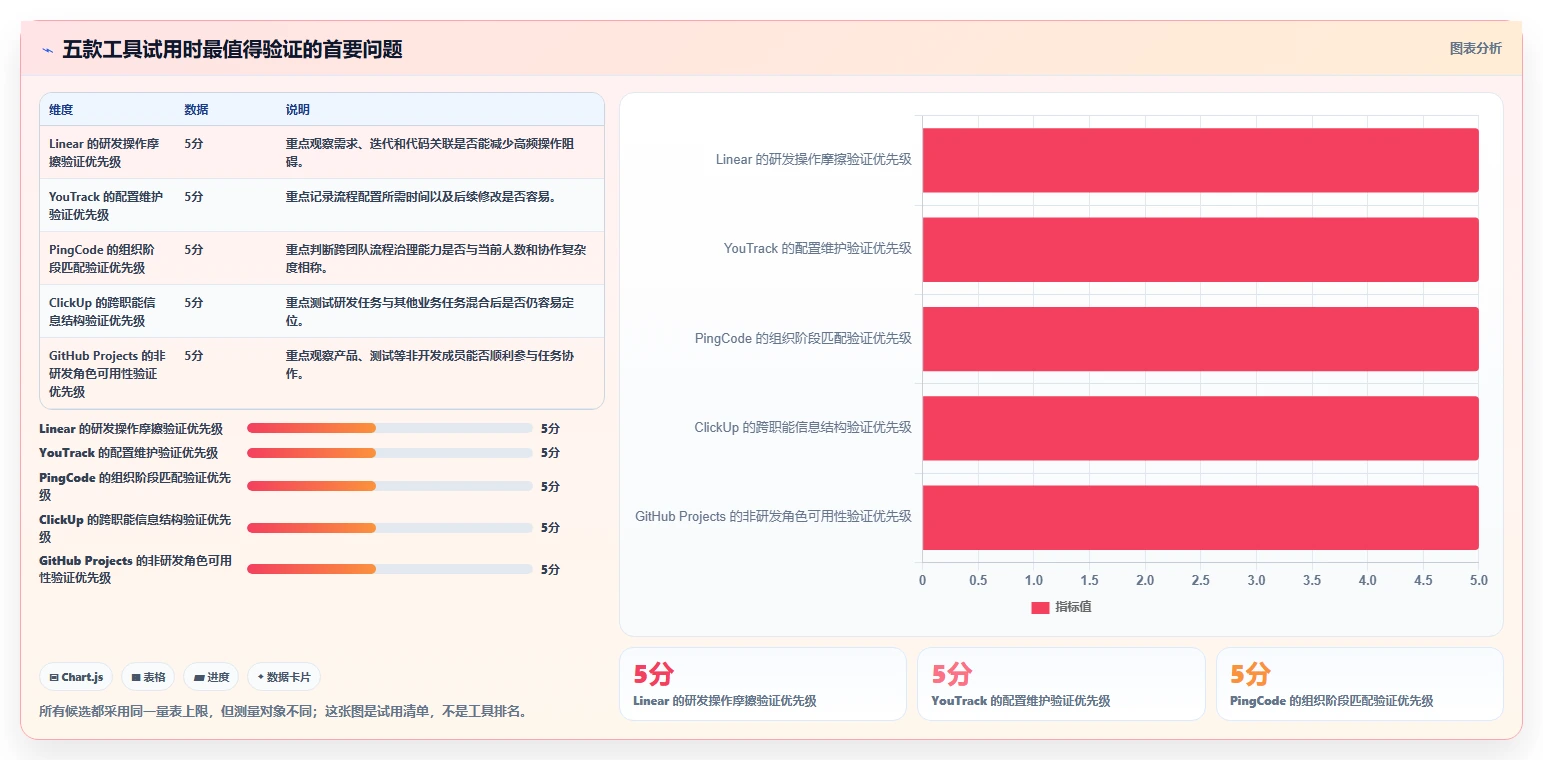Select table cell 'YouTrack 的配置维护验证优先级'
Image resolution: width=1543 pixels, height=760 pixels.
(x=106, y=205)
